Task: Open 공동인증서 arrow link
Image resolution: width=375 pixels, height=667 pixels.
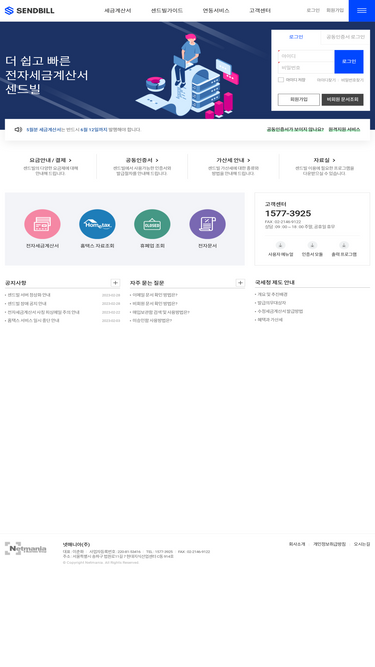Action: click(142, 160)
